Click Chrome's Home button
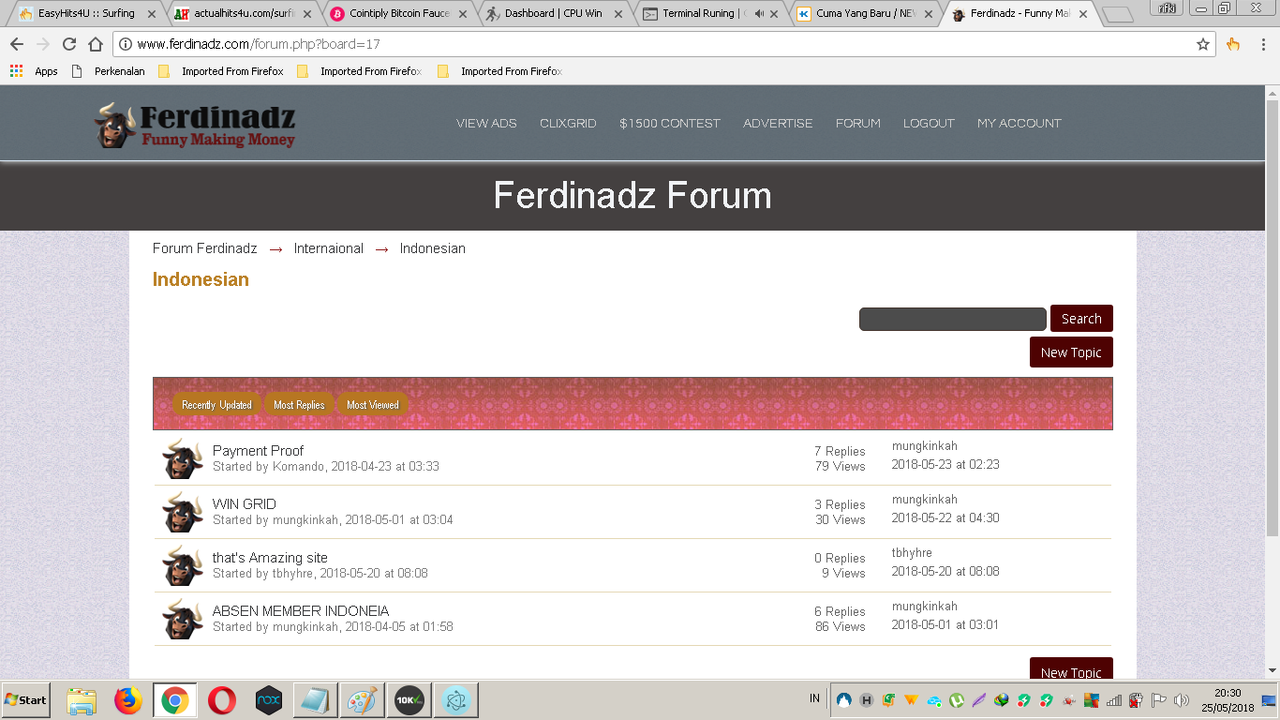 pos(95,44)
